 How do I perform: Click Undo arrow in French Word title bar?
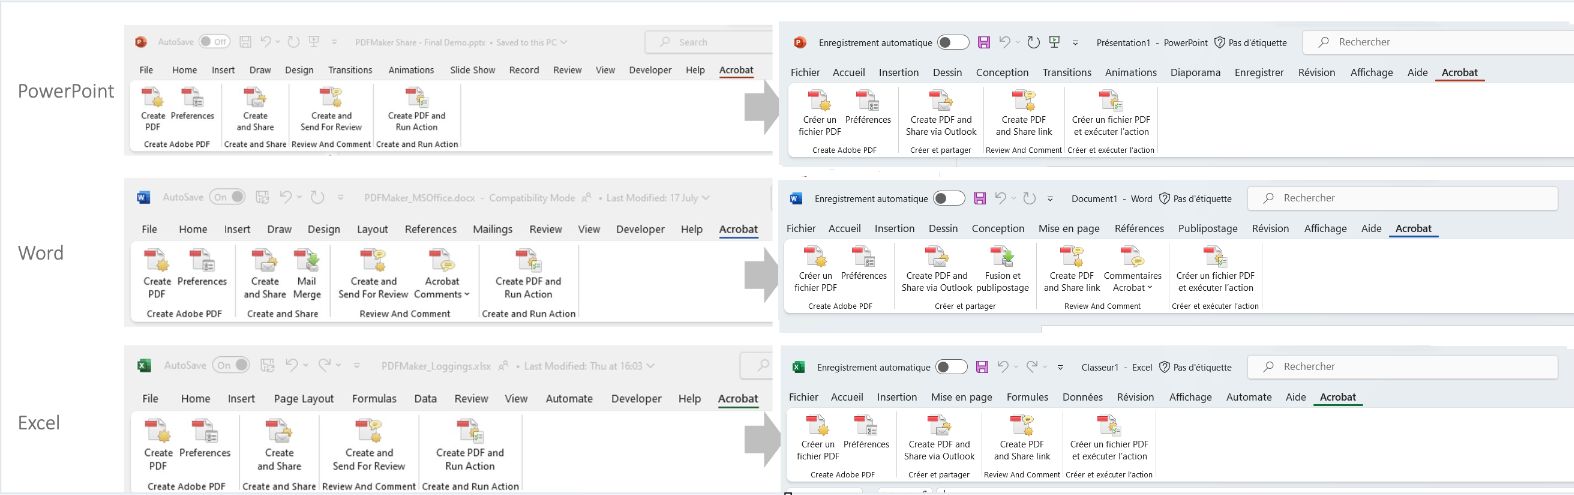(x=1001, y=199)
